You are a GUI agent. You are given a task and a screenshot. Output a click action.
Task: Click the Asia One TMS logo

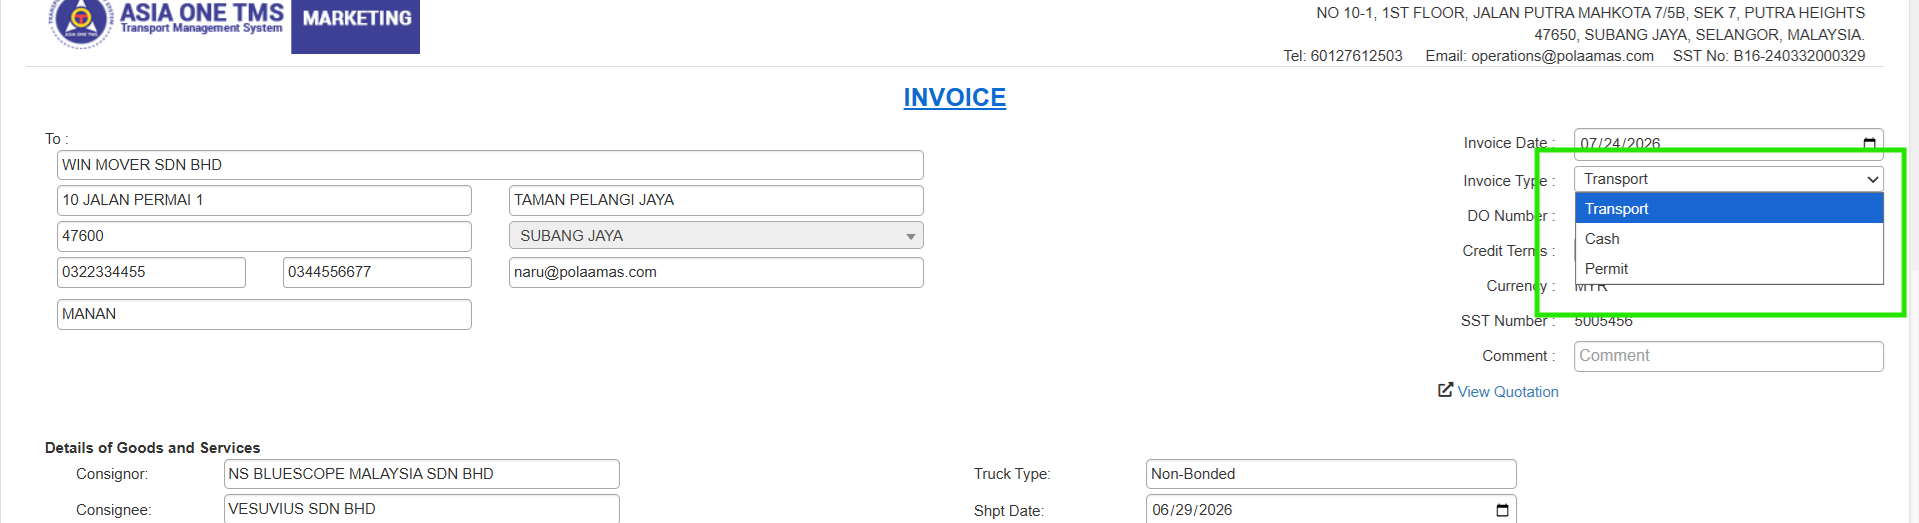167,24
